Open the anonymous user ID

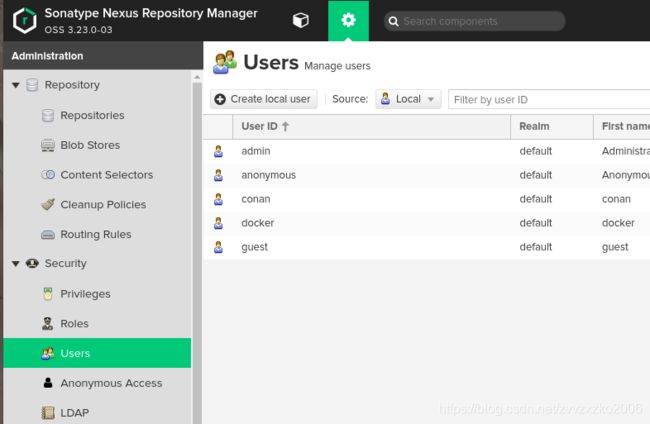click(269, 175)
